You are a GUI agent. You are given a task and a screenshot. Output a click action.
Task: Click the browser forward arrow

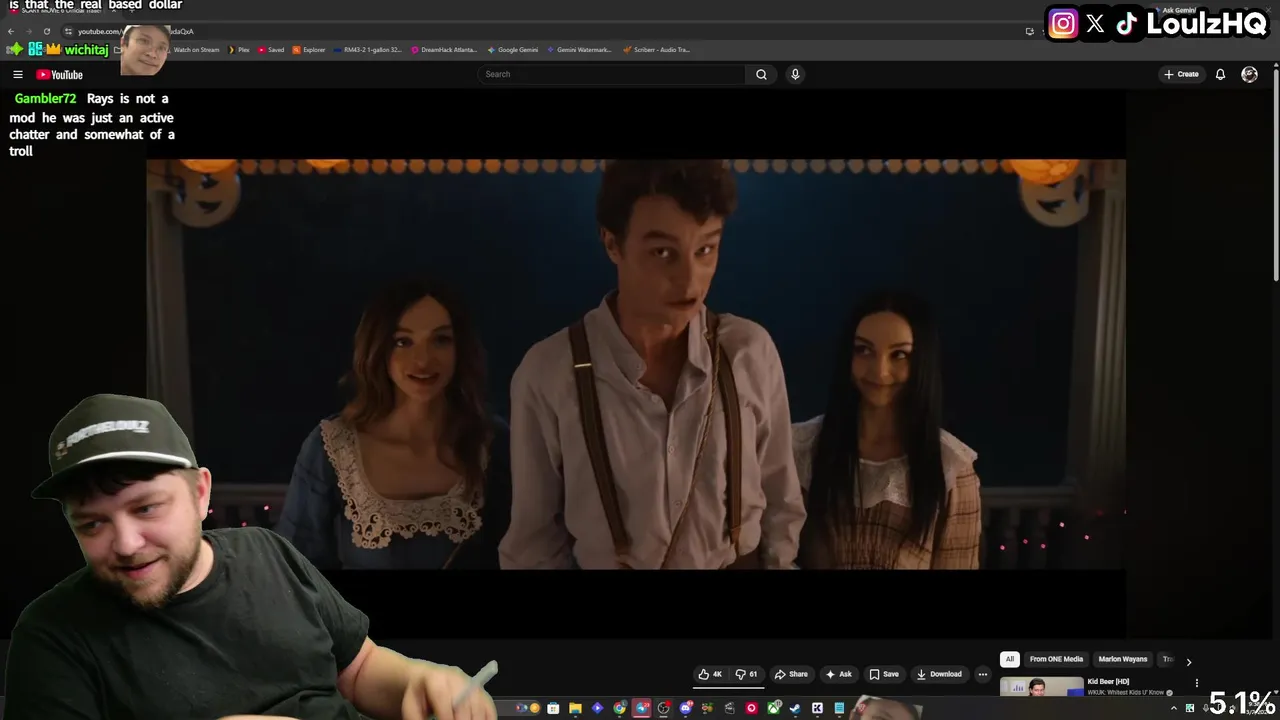(x=29, y=31)
